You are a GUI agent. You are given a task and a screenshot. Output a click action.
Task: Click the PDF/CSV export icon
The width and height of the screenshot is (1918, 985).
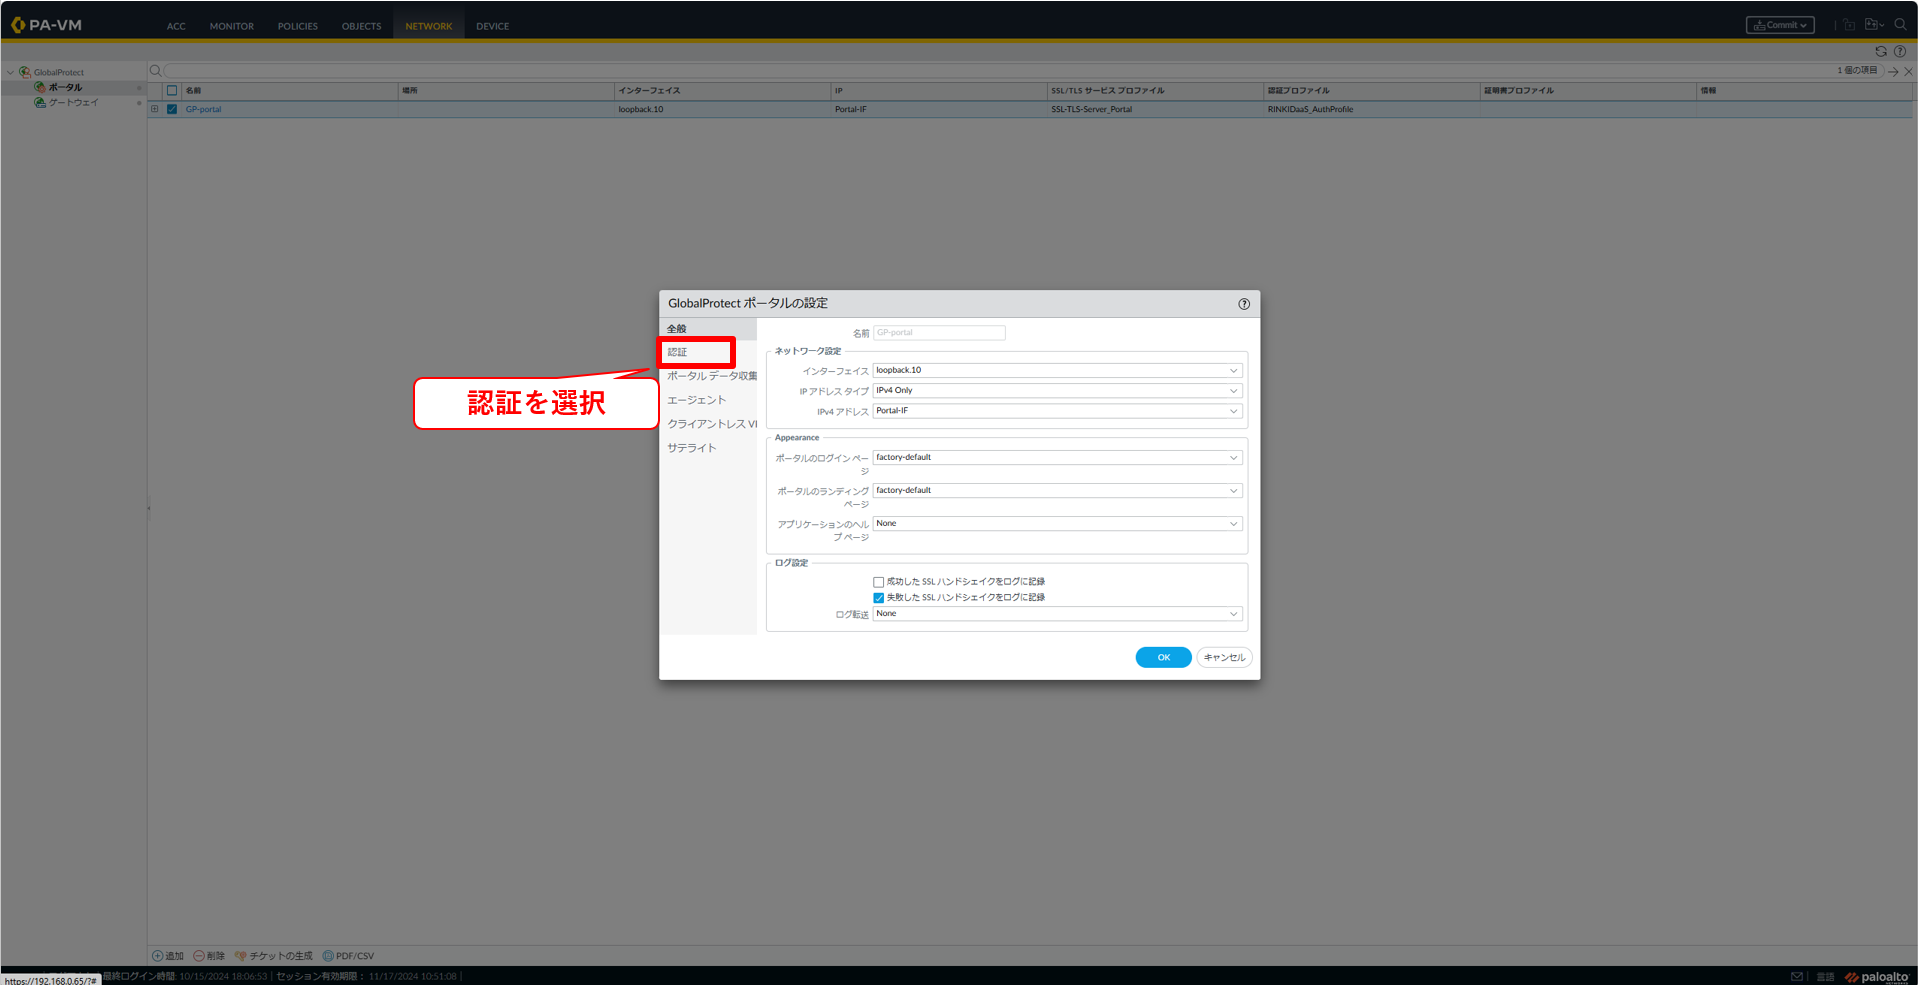[x=328, y=956]
